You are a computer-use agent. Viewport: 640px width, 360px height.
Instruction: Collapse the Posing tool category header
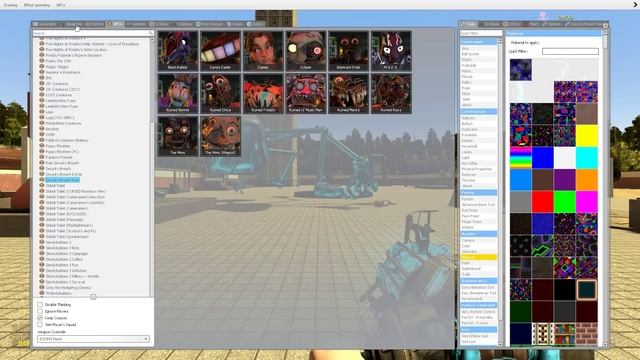[478, 192]
